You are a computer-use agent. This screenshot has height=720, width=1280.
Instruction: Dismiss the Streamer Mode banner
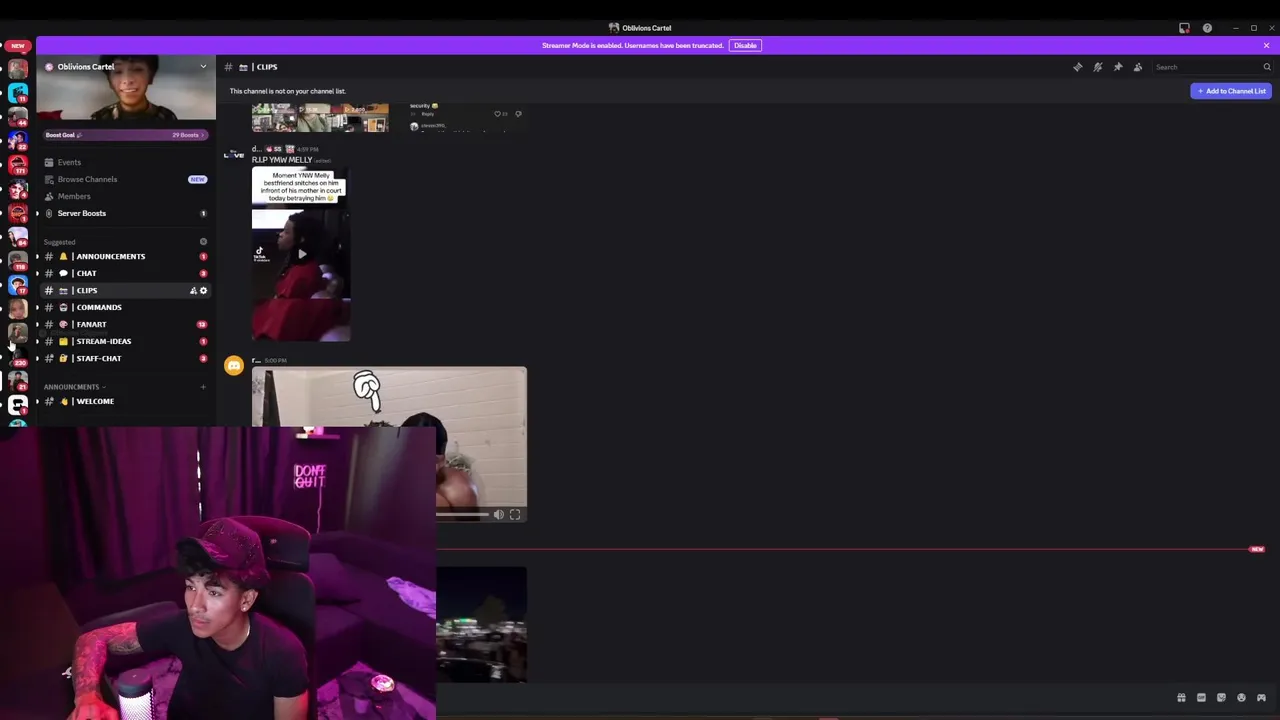1266,45
